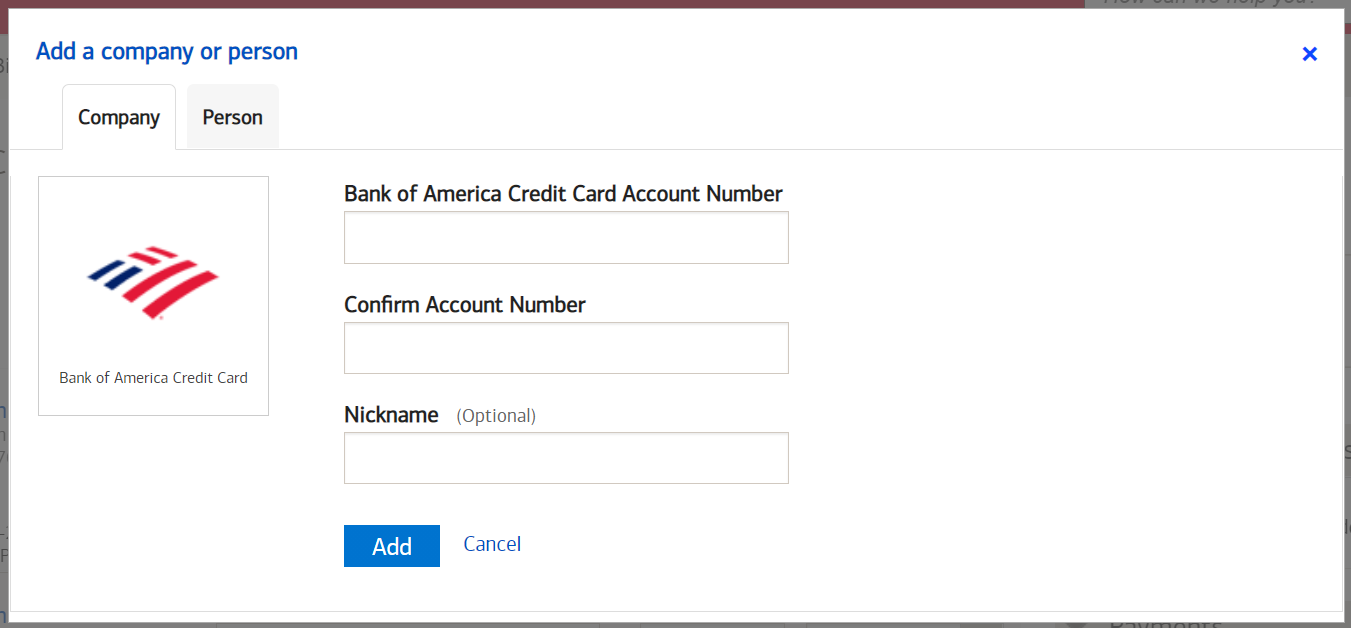Click the Bank of America Credit Card caption
1351x628 pixels.
tap(153, 378)
